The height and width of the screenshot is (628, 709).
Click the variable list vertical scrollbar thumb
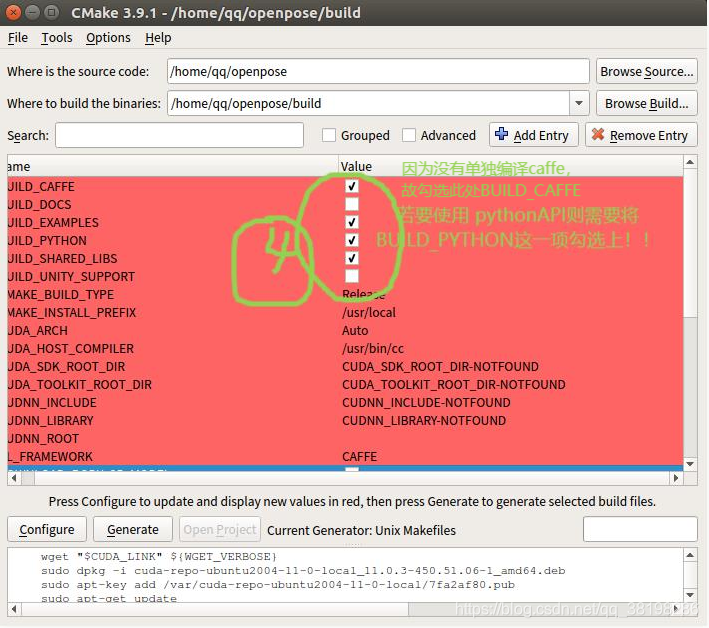click(690, 244)
